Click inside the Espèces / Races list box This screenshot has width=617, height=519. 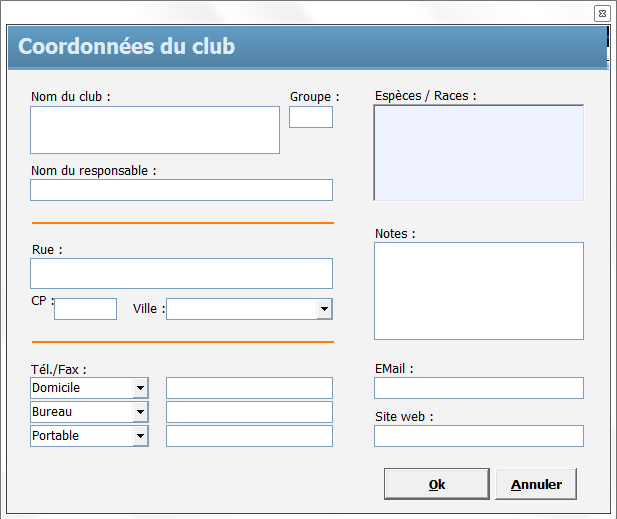point(478,153)
